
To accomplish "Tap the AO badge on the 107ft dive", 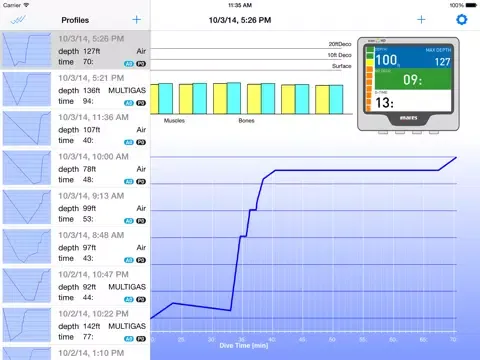I will click(129, 142).
